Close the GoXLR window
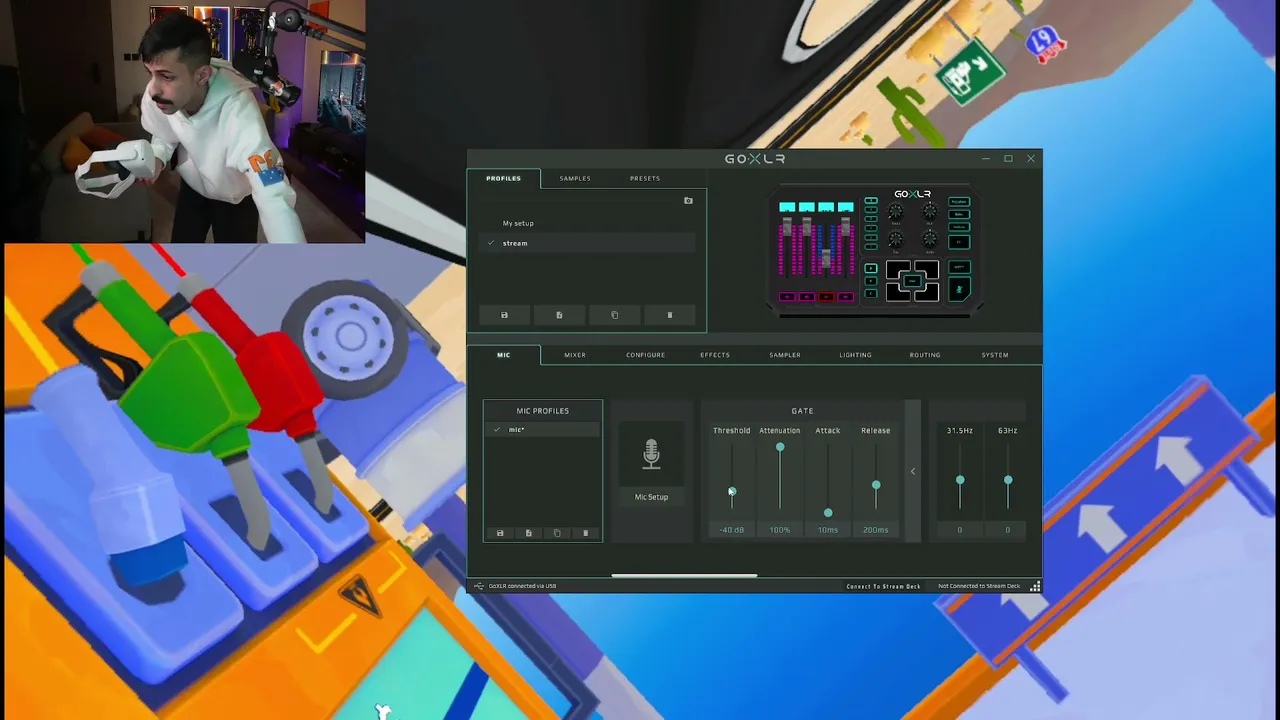This screenshot has width=1280, height=720. (1031, 159)
